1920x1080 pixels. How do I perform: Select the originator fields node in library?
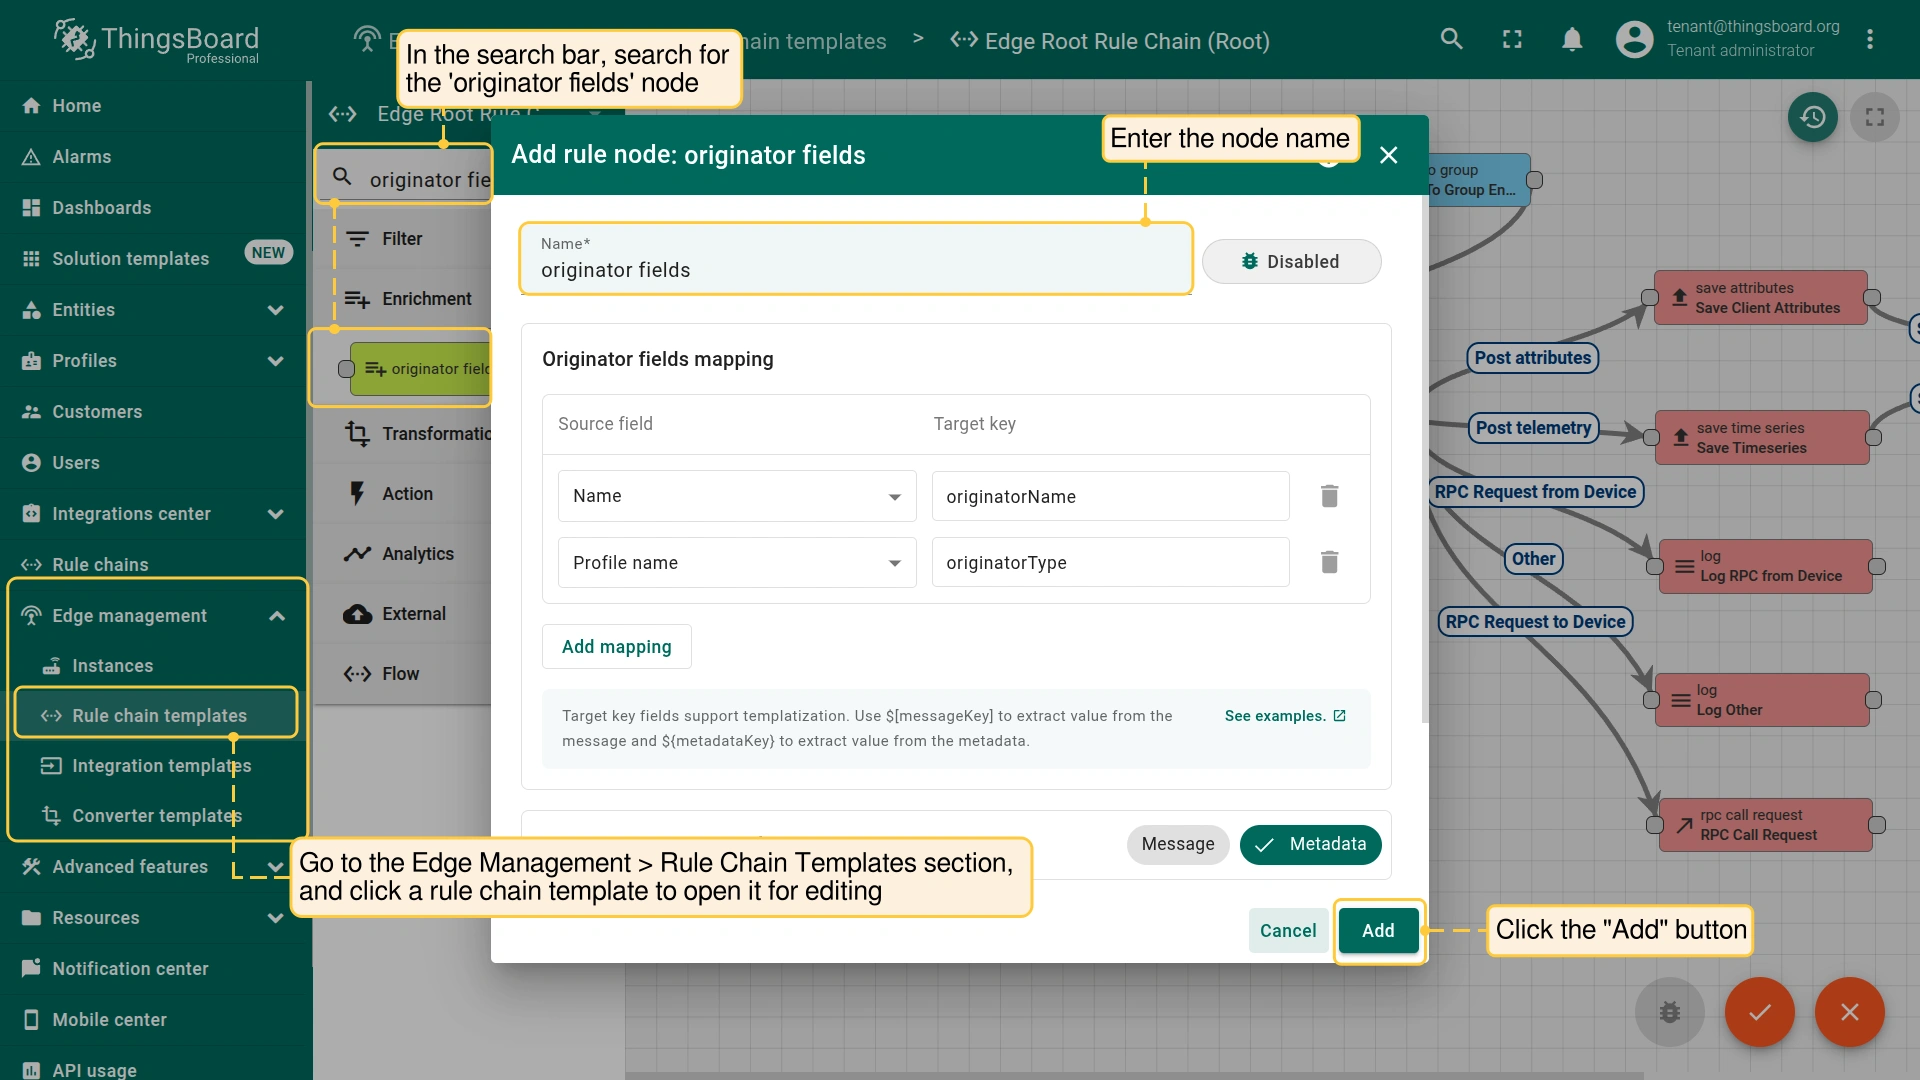420,369
